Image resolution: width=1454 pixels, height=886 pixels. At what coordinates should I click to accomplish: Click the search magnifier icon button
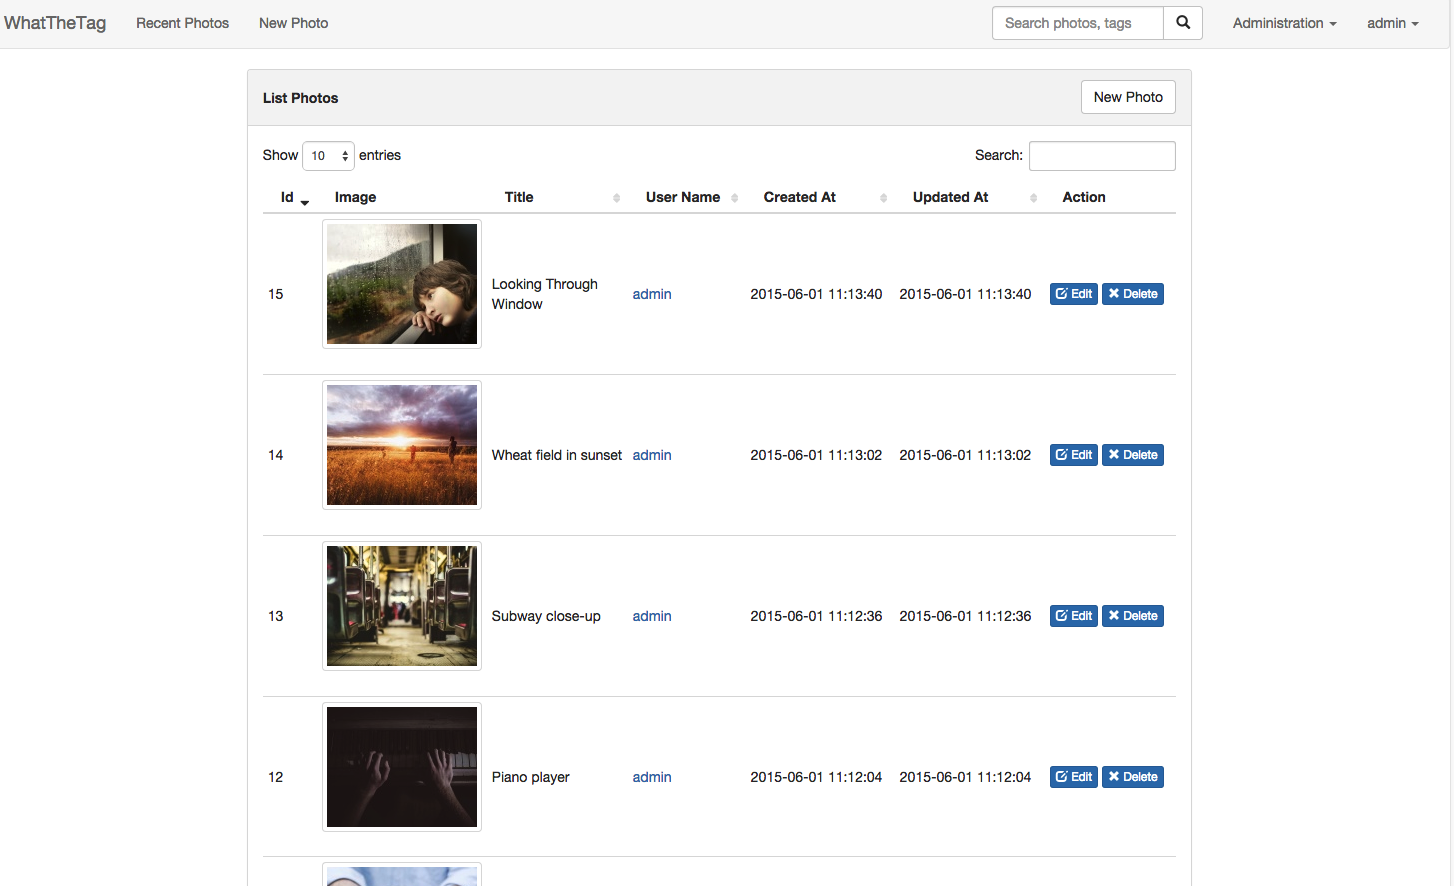click(x=1183, y=23)
